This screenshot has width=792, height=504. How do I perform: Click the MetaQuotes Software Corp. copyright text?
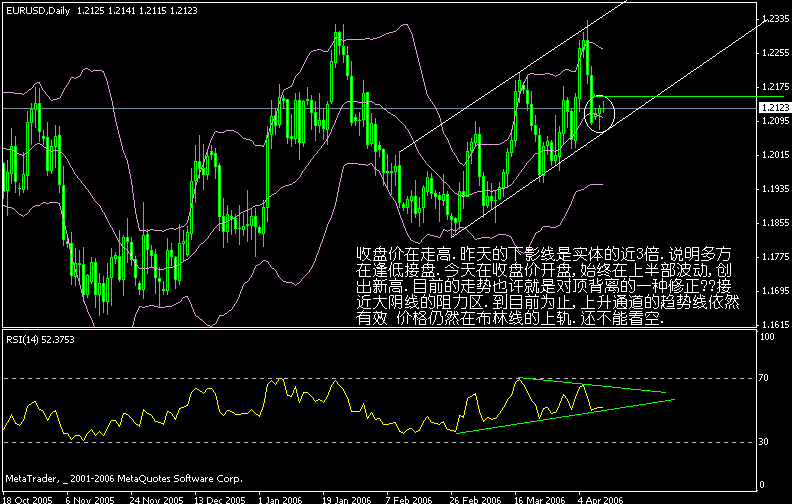click(124, 478)
